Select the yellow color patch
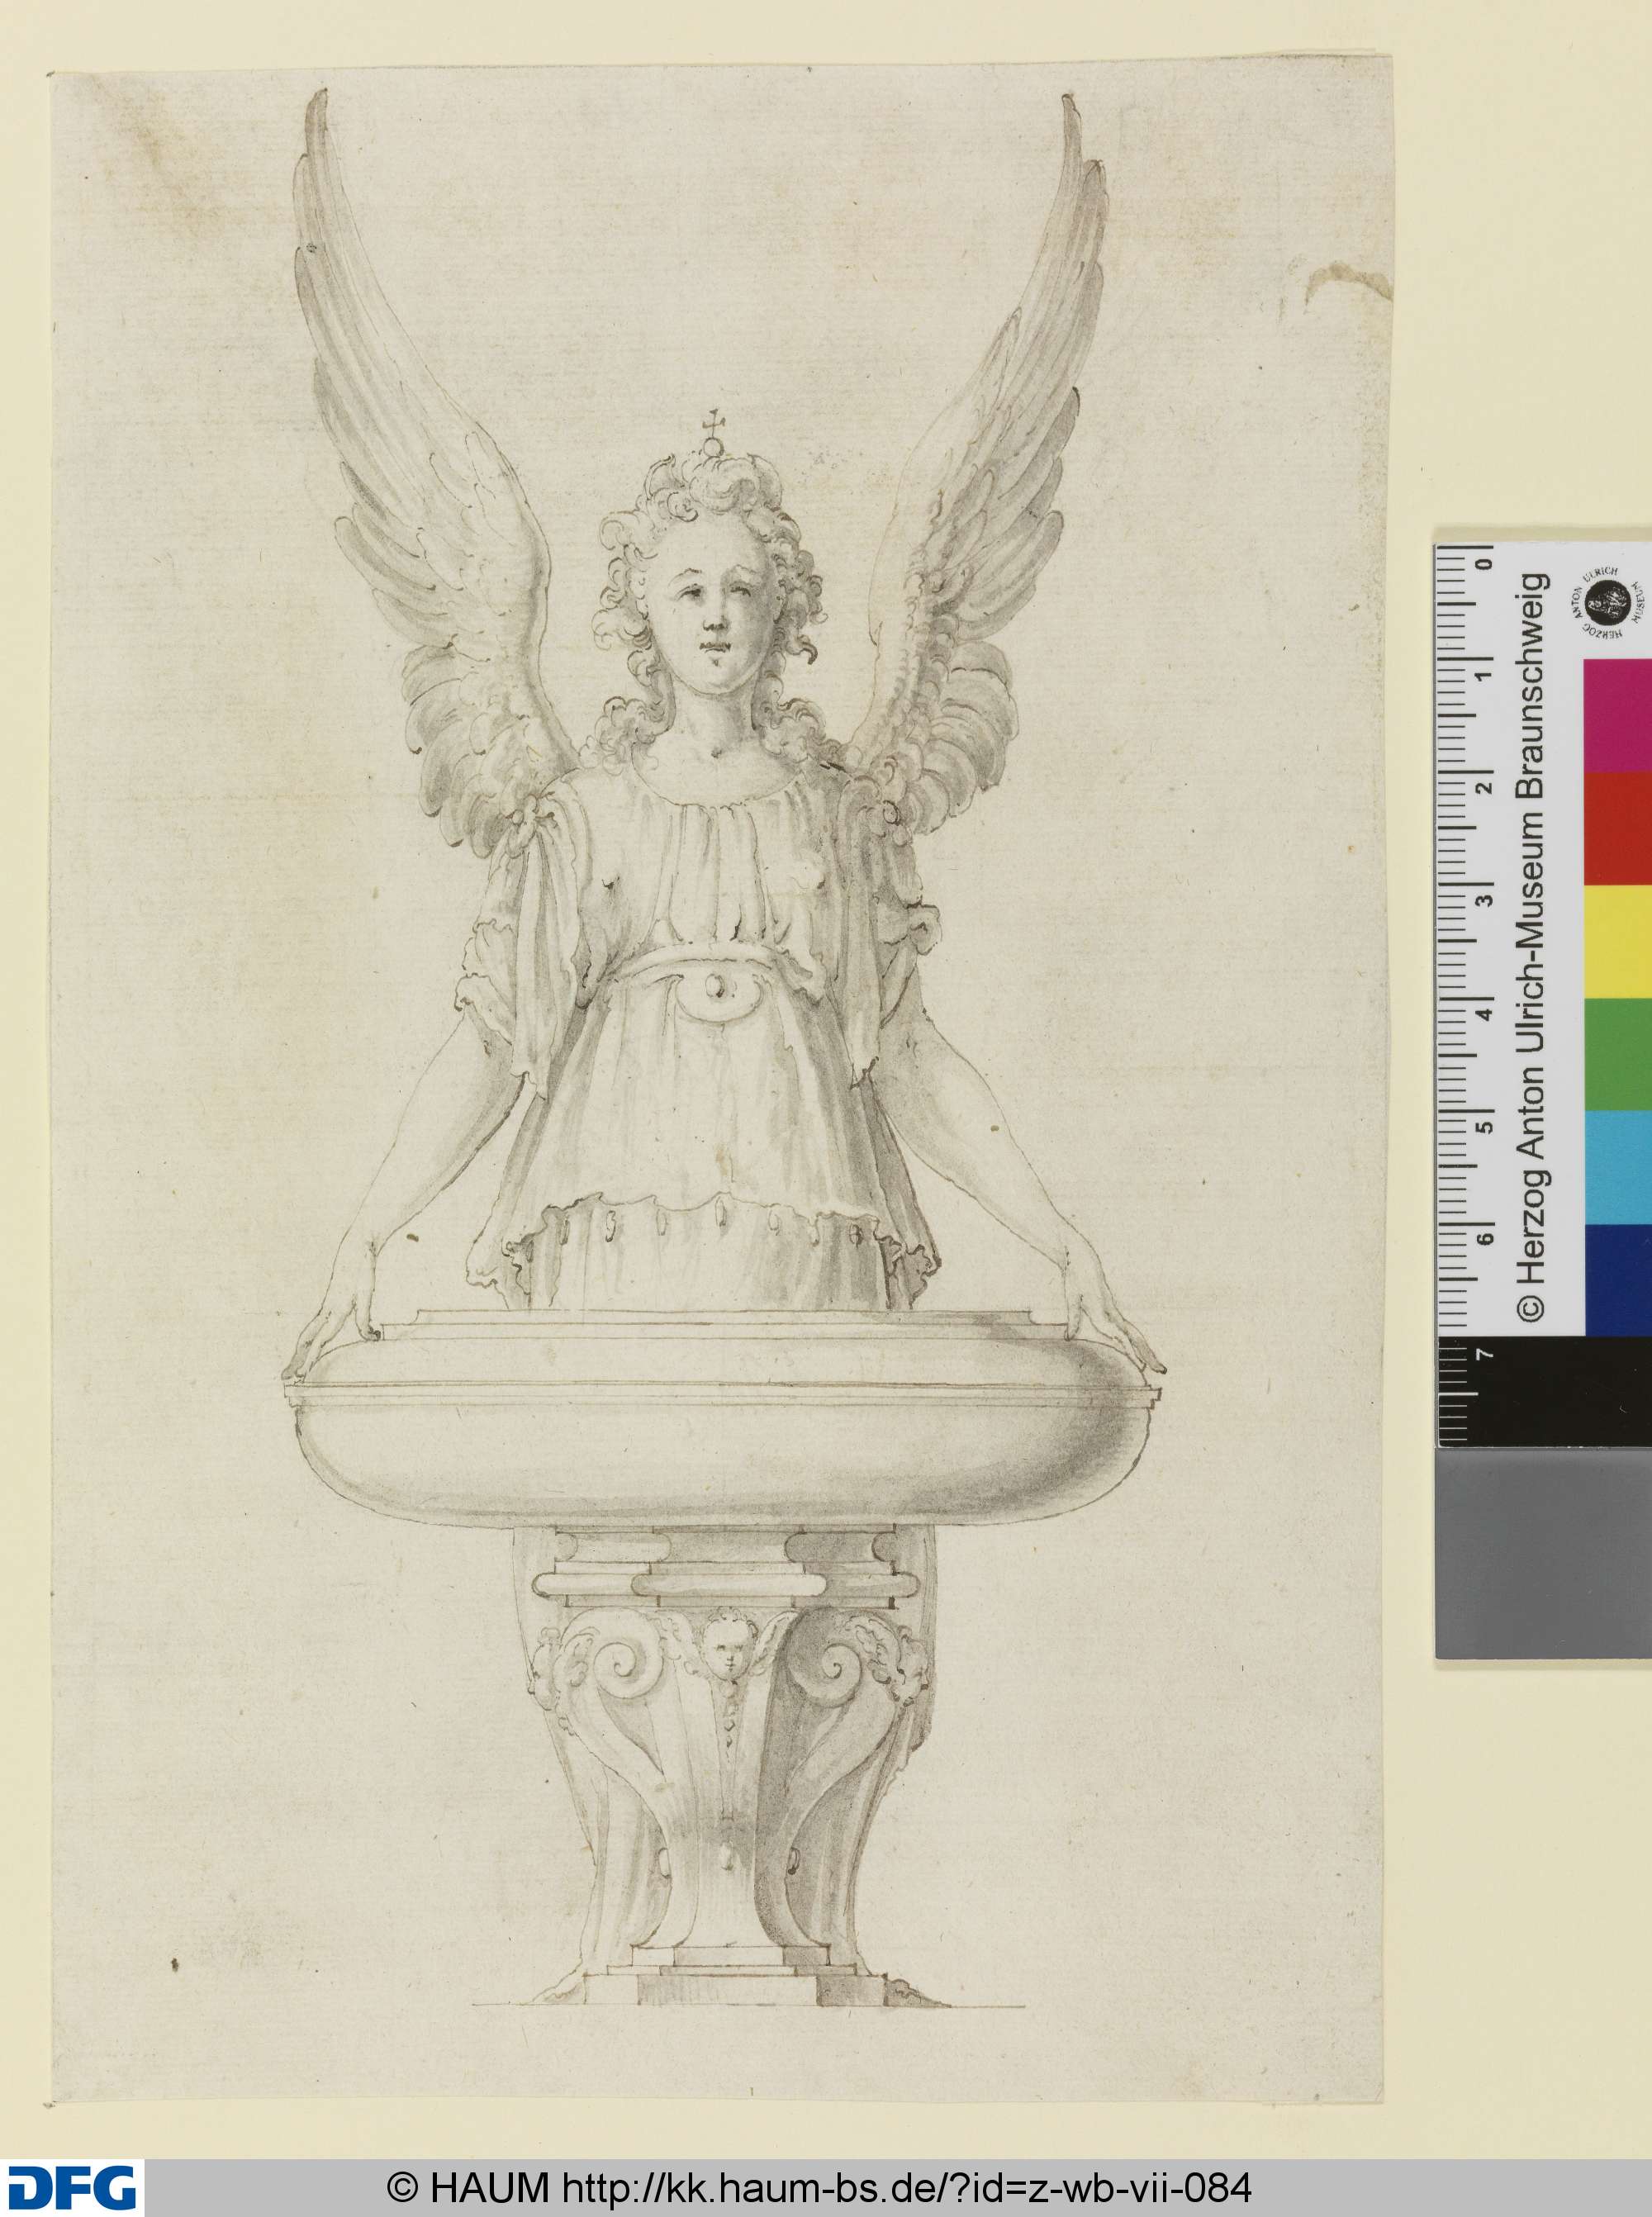 [x=1618, y=941]
